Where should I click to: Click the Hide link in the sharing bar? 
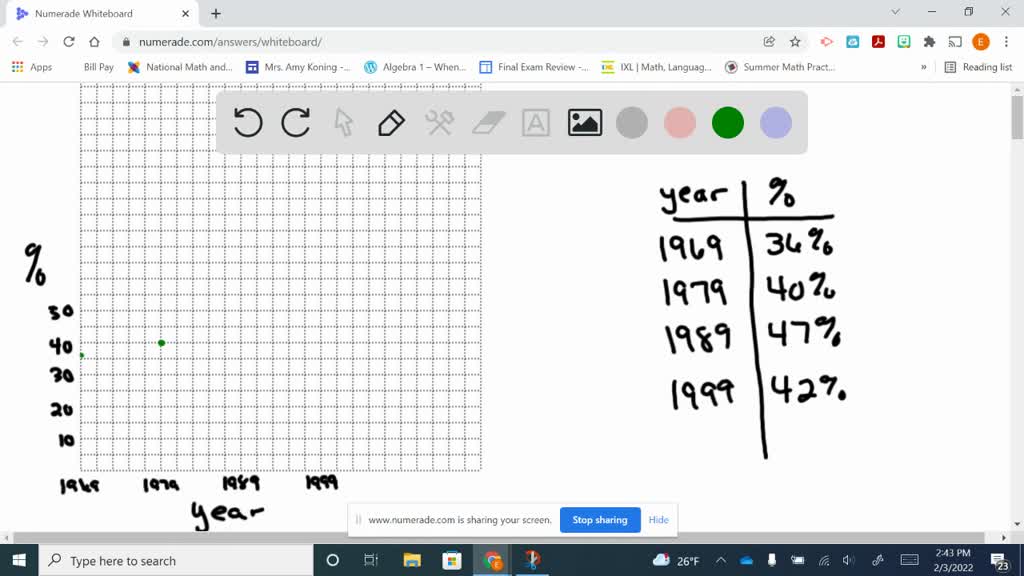(x=658, y=520)
